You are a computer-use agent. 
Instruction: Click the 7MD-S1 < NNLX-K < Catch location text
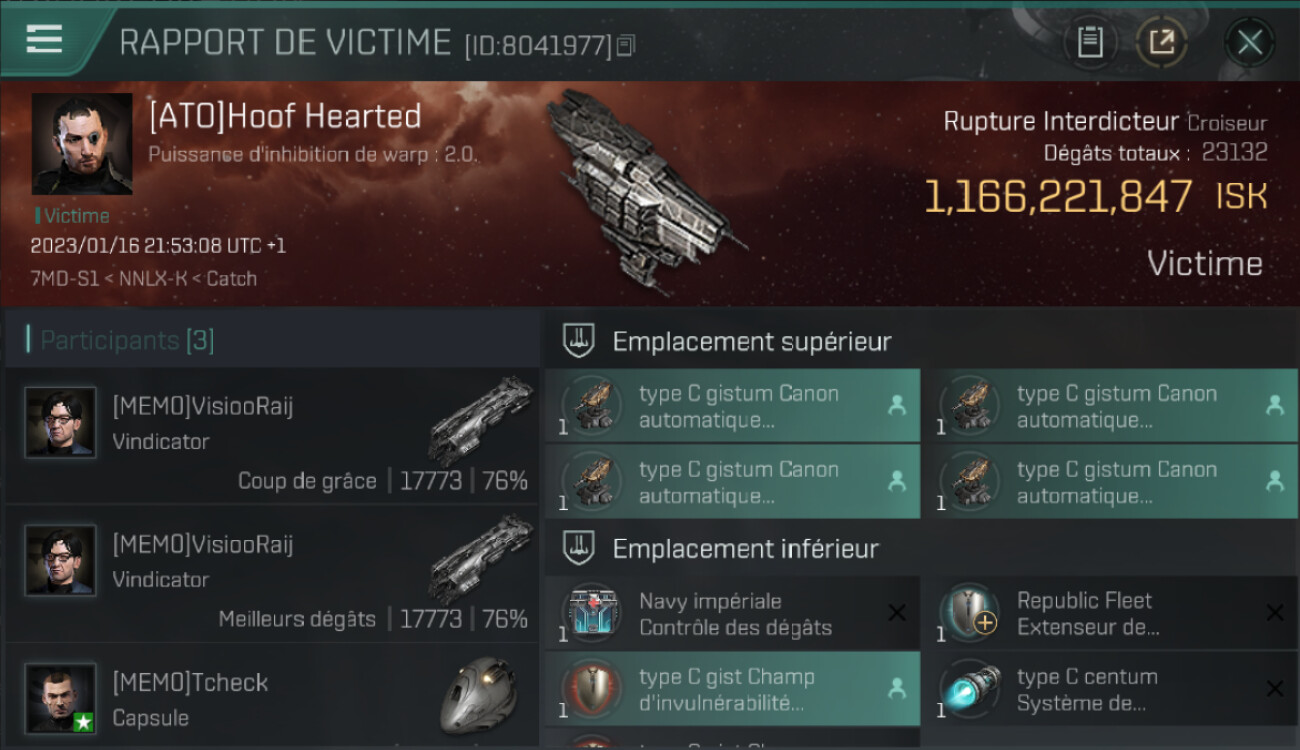pyautogui.click(x=144, y=279)
